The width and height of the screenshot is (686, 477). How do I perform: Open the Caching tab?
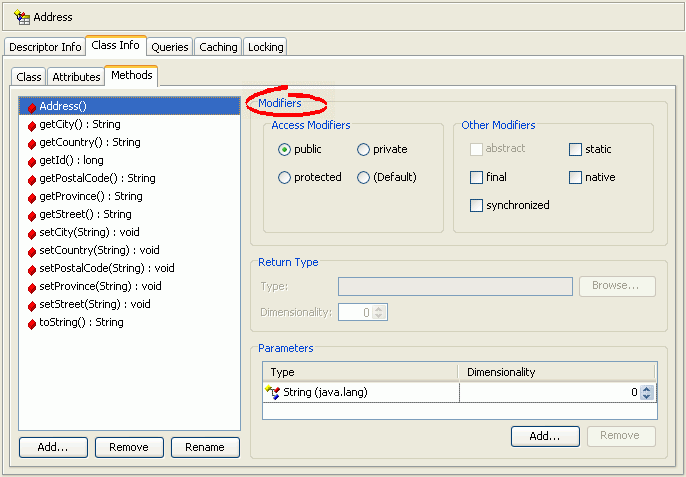pyautogui.click(x=218, y=47)
